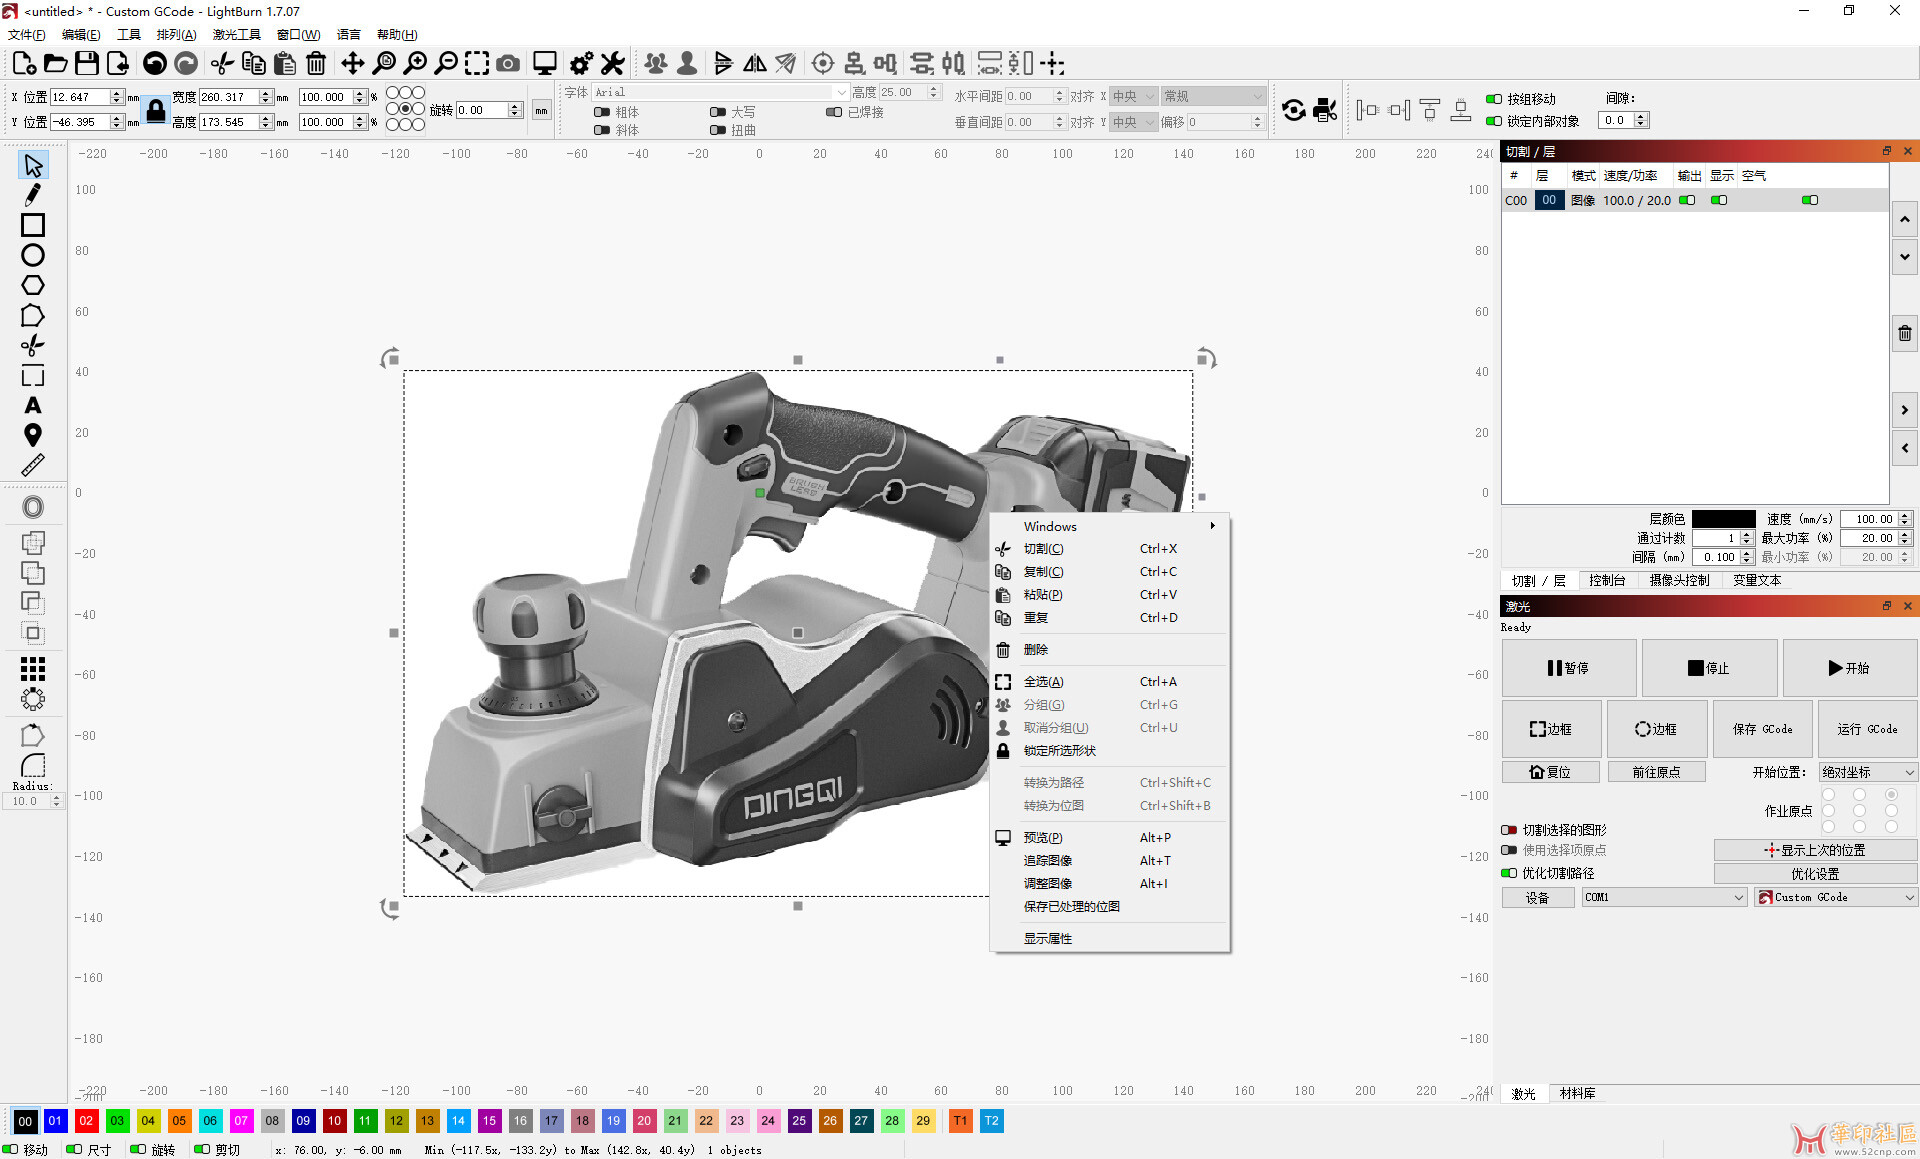Viewport: 1920px width, 1159px height.
Task: Click the New File toolbar icon
Action: (x=24, y=64)
